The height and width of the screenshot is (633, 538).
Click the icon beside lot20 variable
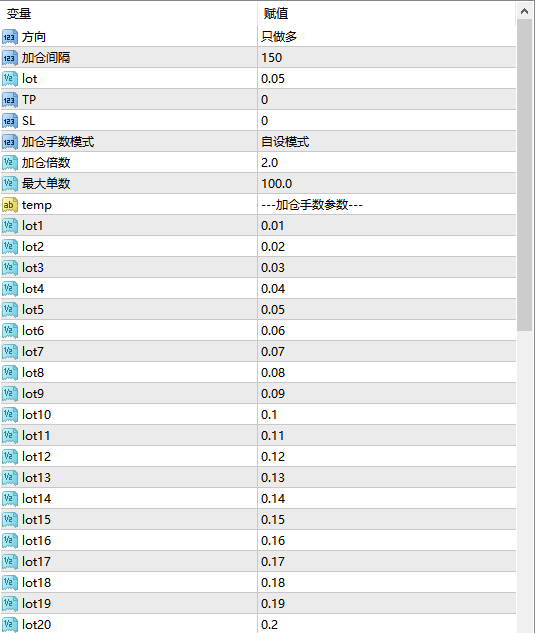point(10,625)
